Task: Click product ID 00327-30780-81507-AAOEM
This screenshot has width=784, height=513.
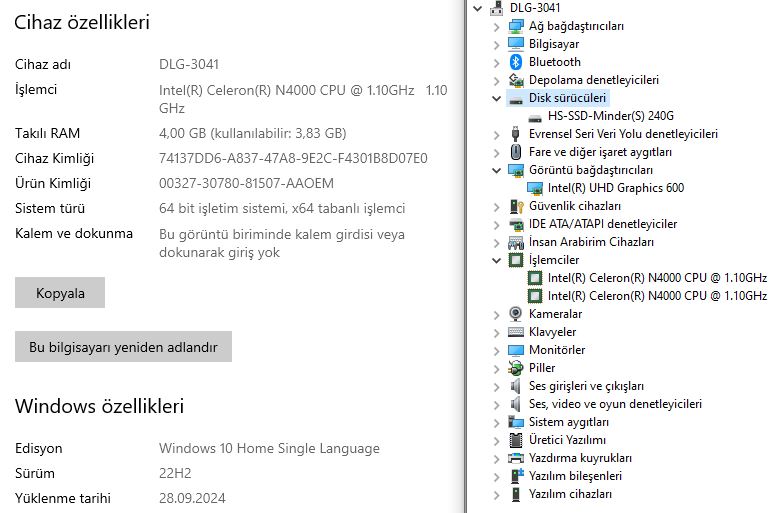Action: 246,184
